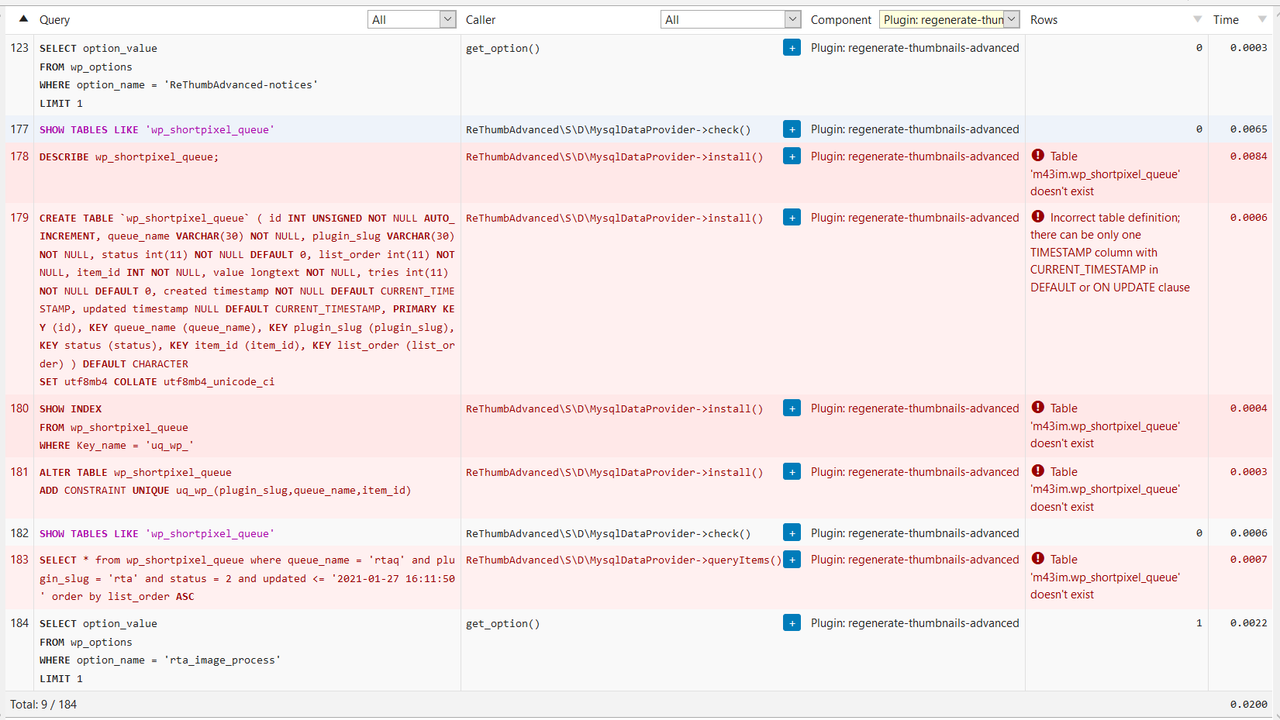Viewport: 1280px width, 720px height.
Task: Click MysqlDataProvider->queryItems() caller text
Action: [x=624, y=560]
